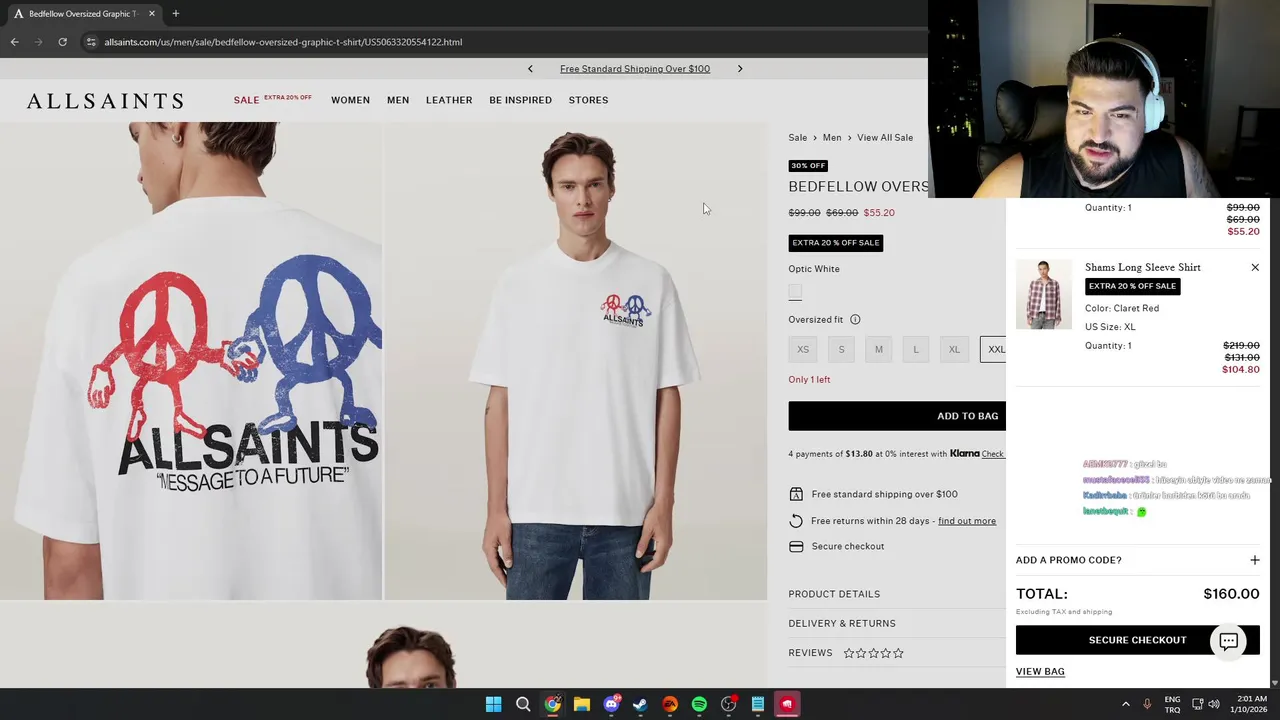
Task: Click the review star rating
Action: (x=873, y=653)
